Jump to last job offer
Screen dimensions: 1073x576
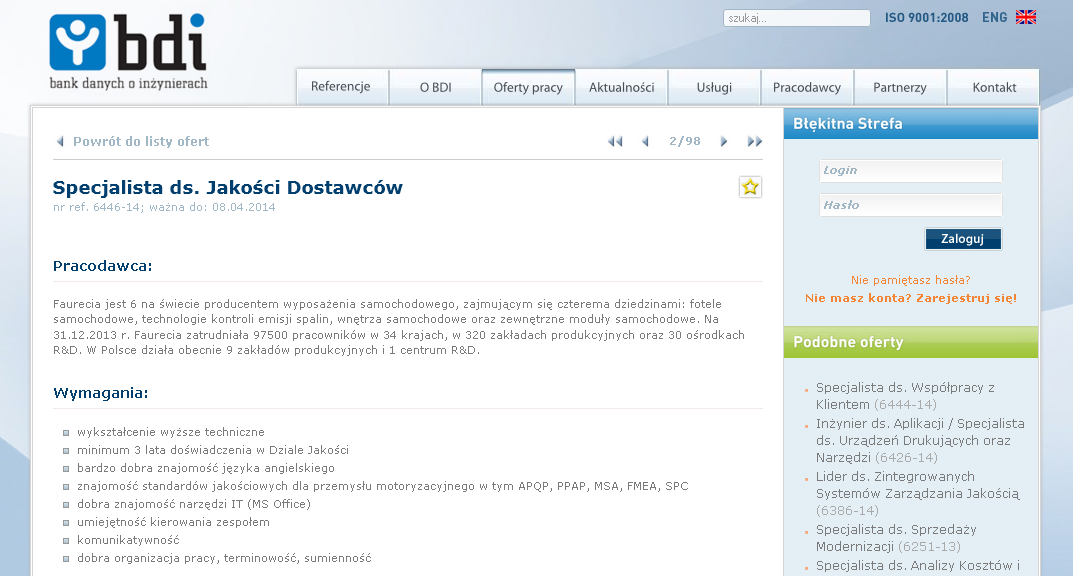[754, 142]
